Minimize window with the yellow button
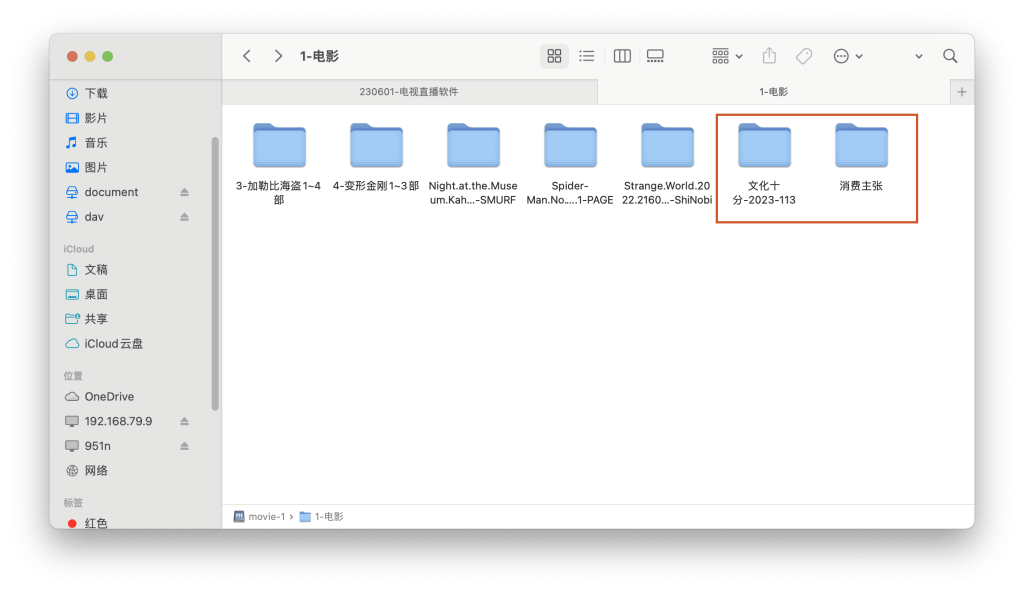This screenshot has width=1024, height=594. 90,57
